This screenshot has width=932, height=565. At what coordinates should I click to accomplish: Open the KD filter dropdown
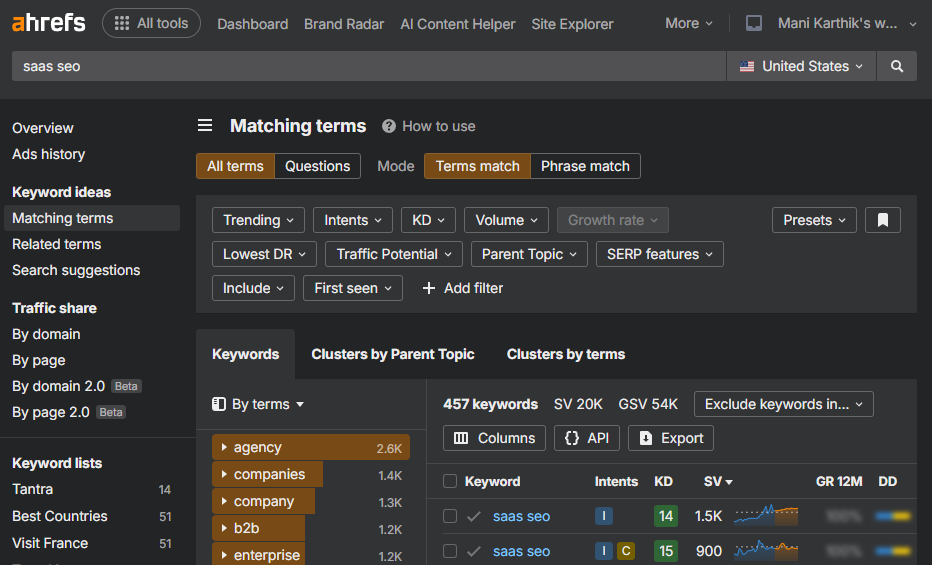coord(428,220)
